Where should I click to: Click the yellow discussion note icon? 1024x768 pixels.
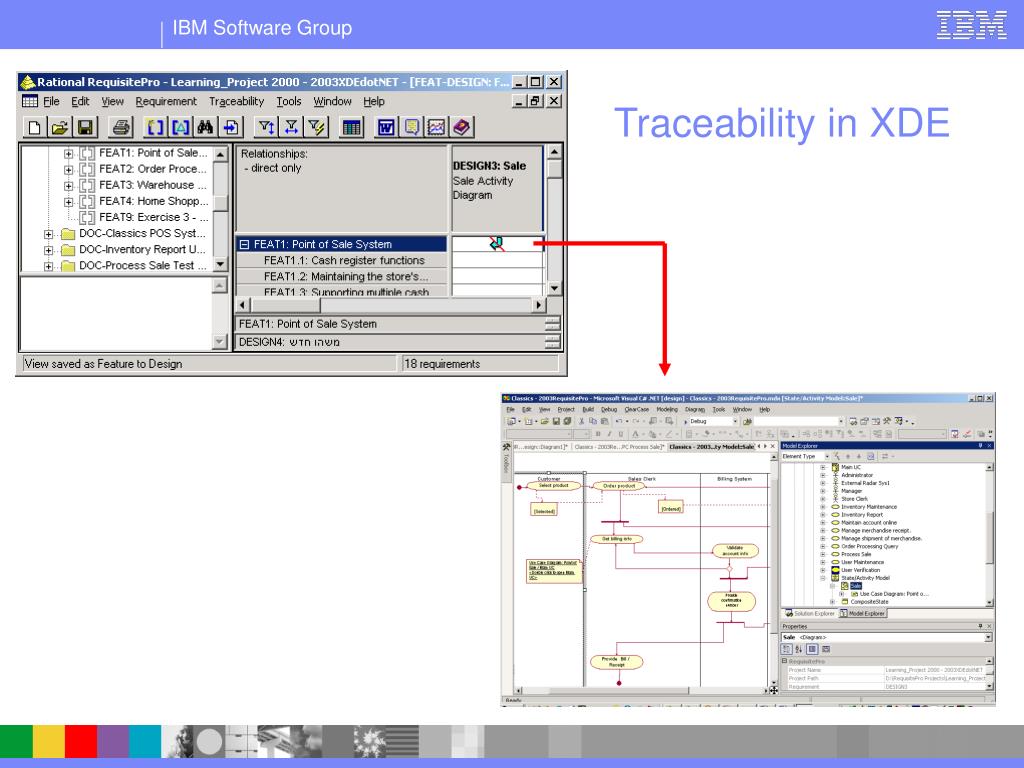click(x=411, y=127)
